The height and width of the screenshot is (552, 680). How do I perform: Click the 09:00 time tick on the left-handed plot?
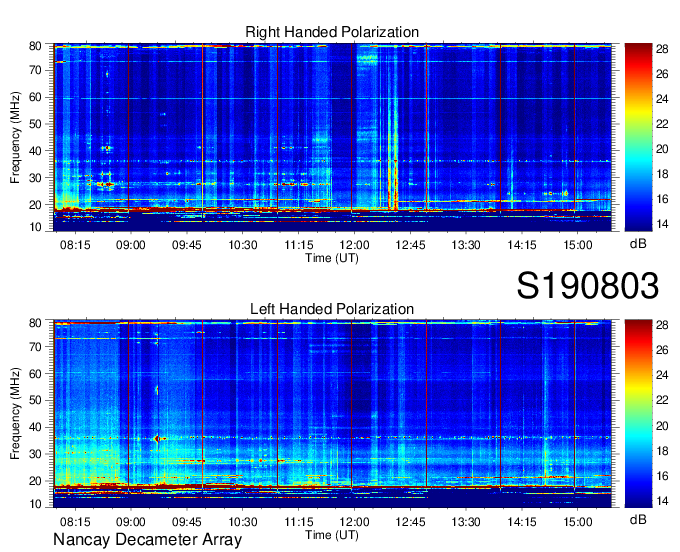click(x=131, y=522)
